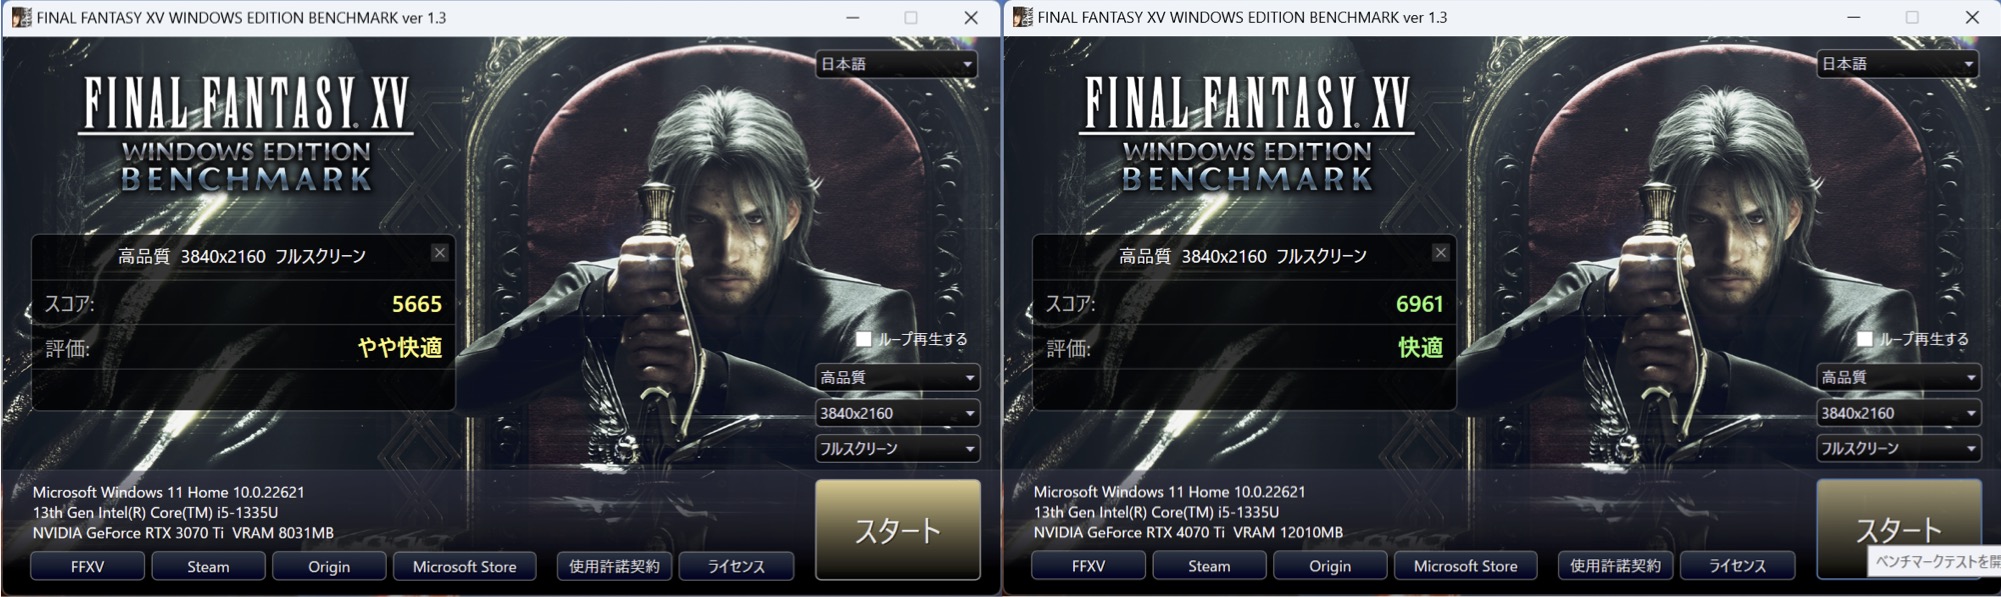Open the 日本語 language dropdown in left window
The image size is (2001, 597).
pyautogui.click(x=897, y=64)
